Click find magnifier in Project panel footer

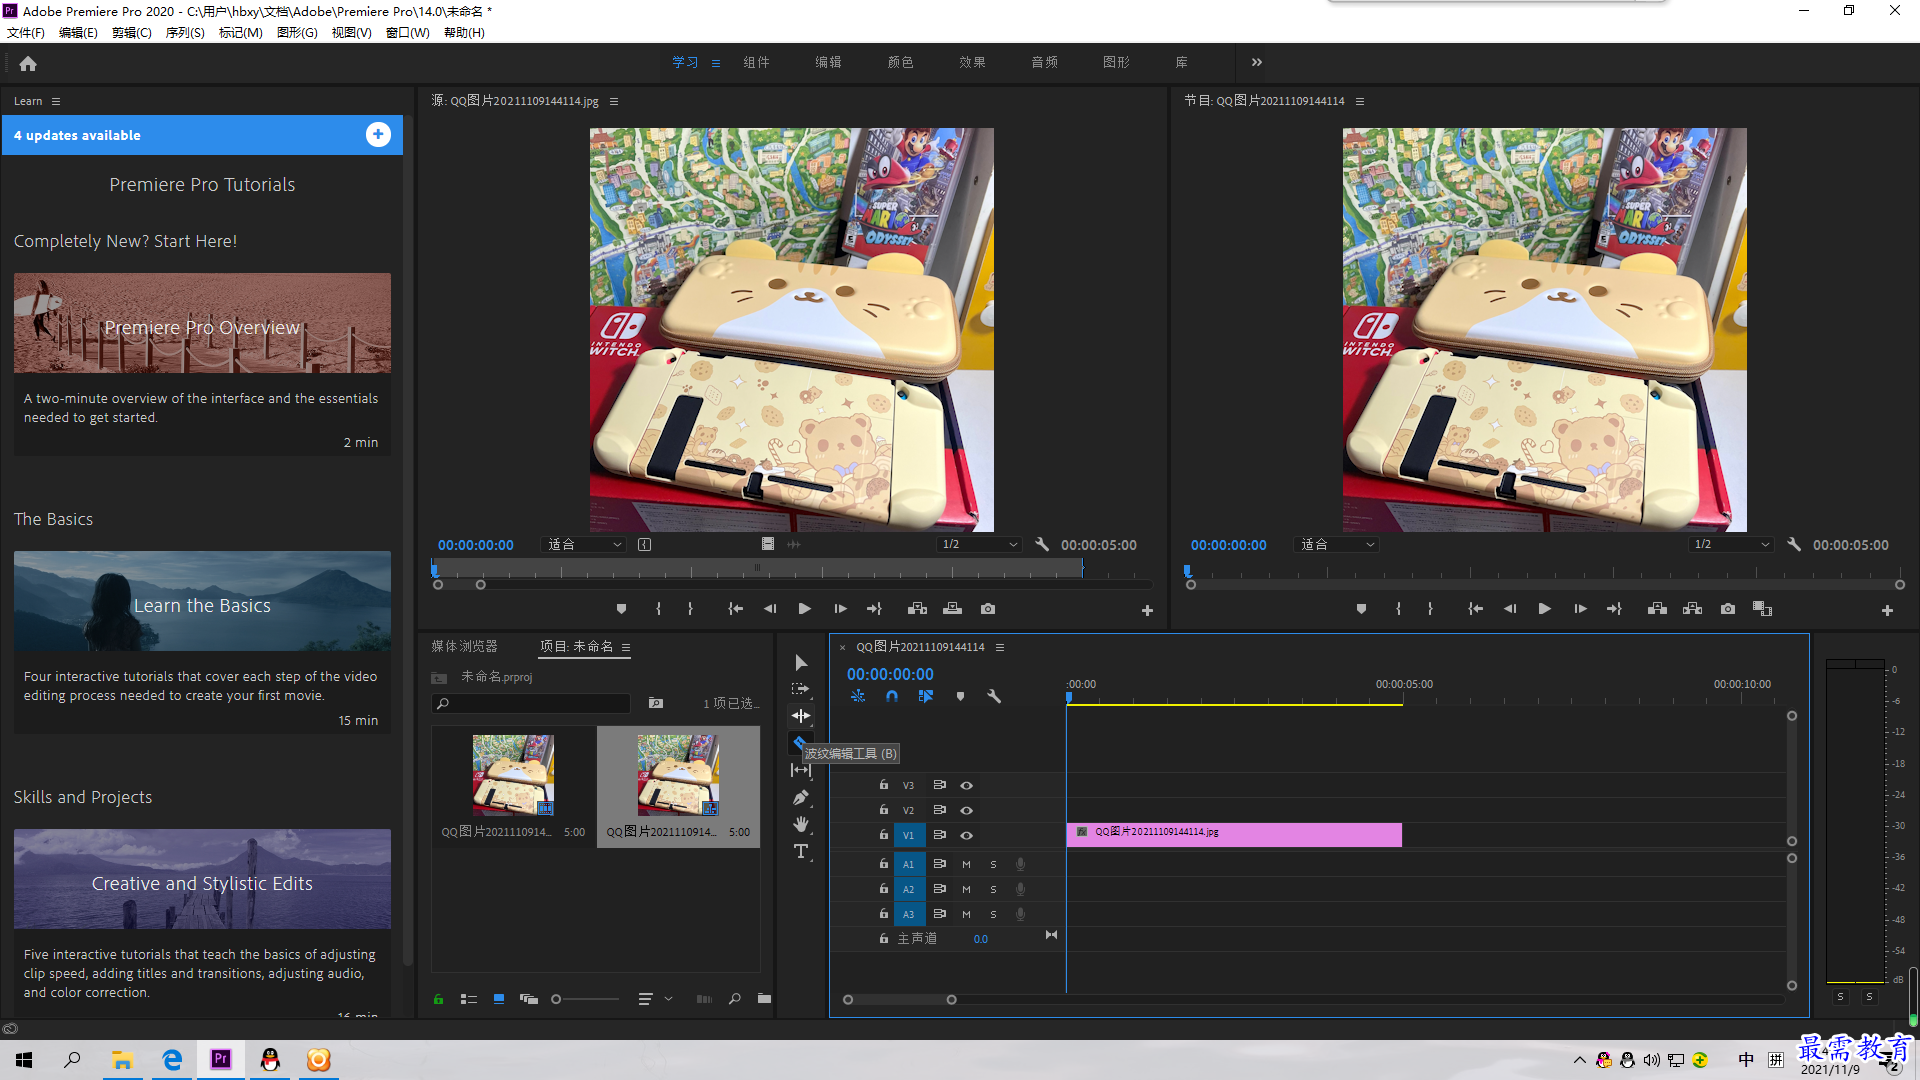(x=735, y=998)
